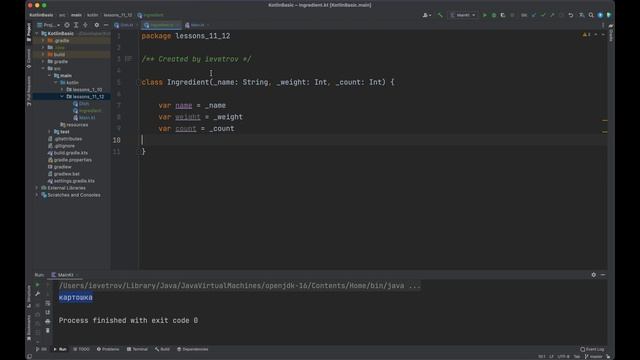Viewport: 640px width, 360px height.
Task: Toggle soft-wrap icon in Run panel
Action: point(48,303)
